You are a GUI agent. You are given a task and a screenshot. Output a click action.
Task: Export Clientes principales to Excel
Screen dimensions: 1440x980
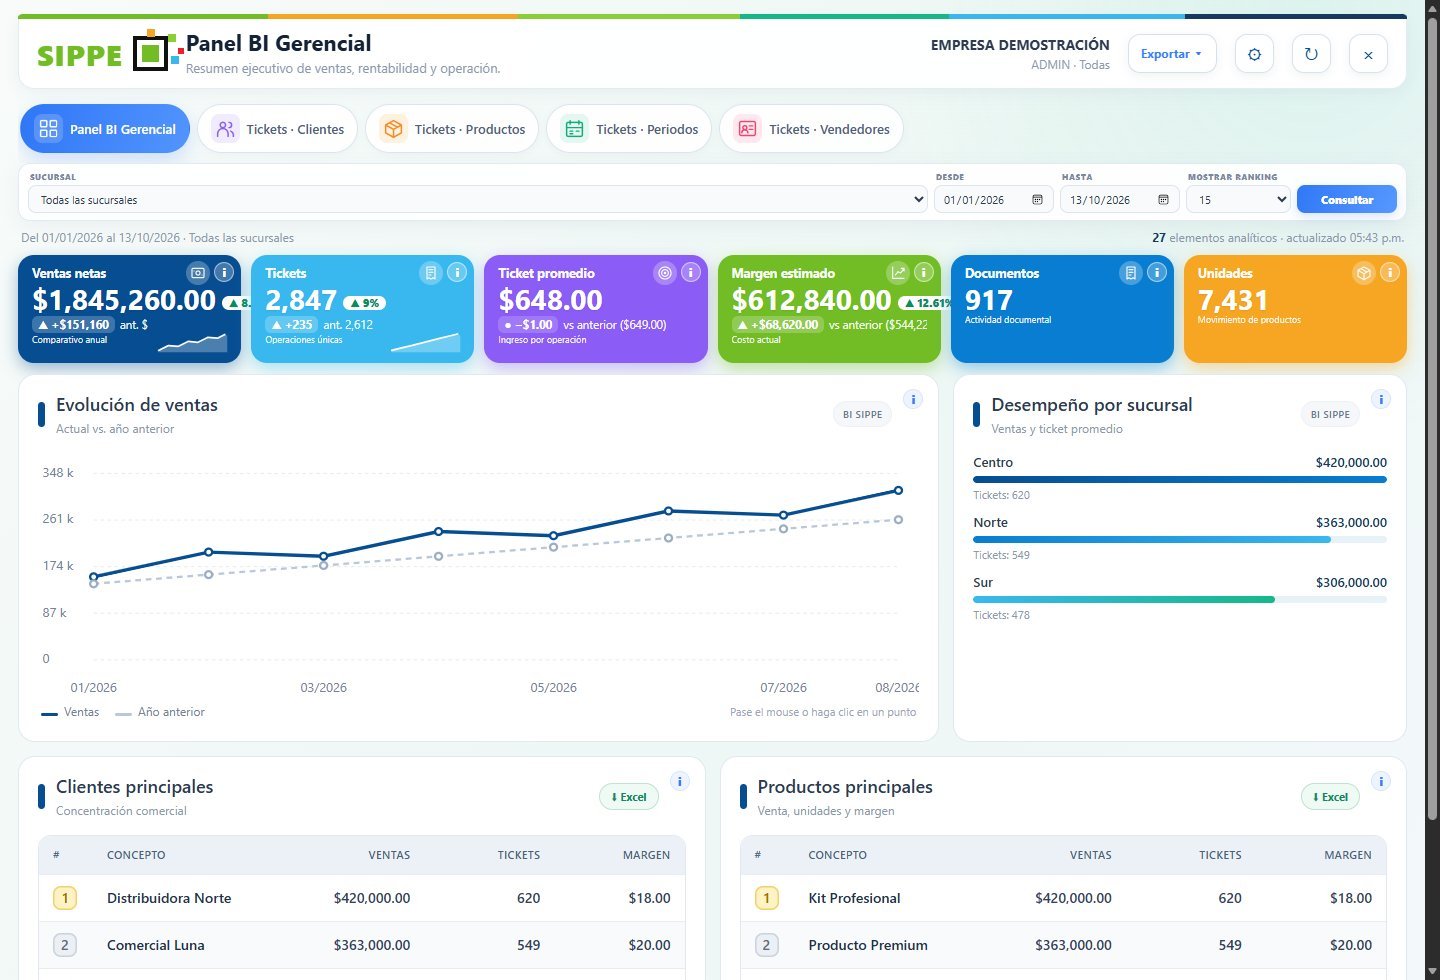pos(629,797)
